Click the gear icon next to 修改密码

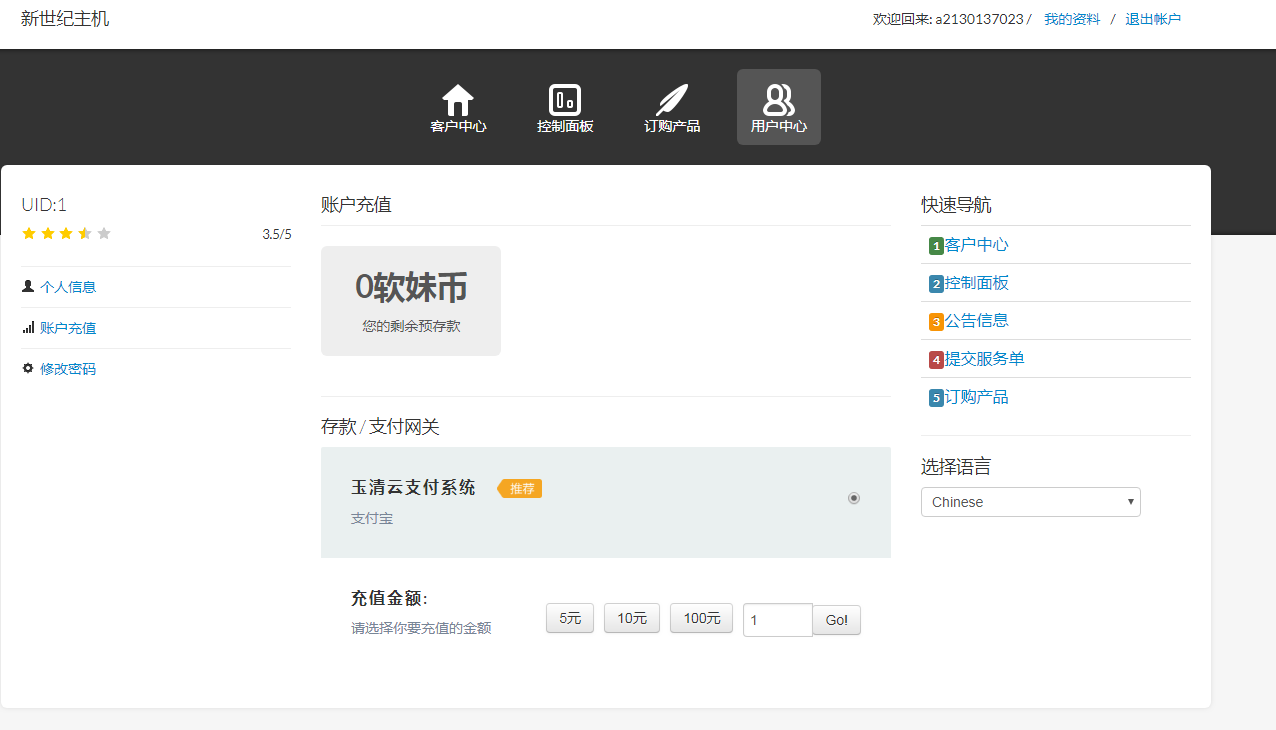[x=27, y=367]
